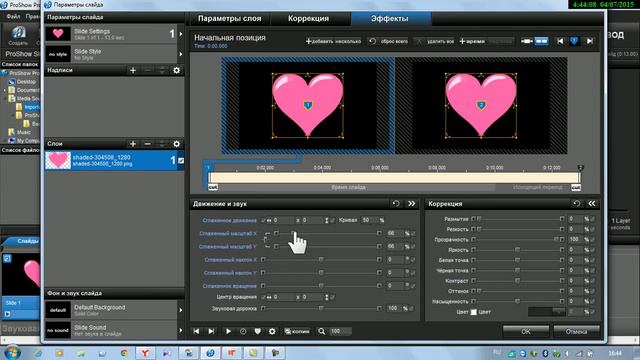This screenshot has width=640, height=360.
Task: Click копия copy button
Action: pos(297,331)
